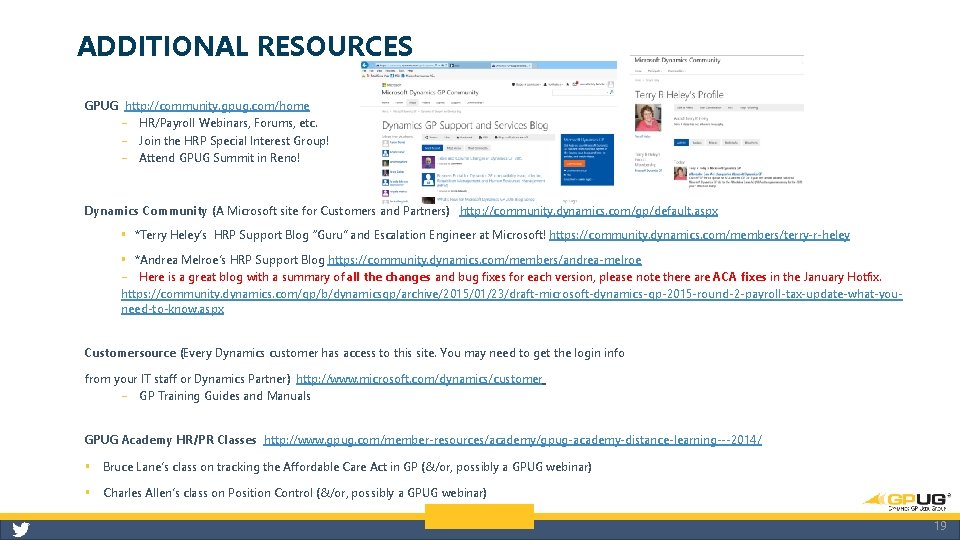Viewport: 960px width, 540px height.
Task: Open the GPUG academy distance learning link
Action: point(512,440)
